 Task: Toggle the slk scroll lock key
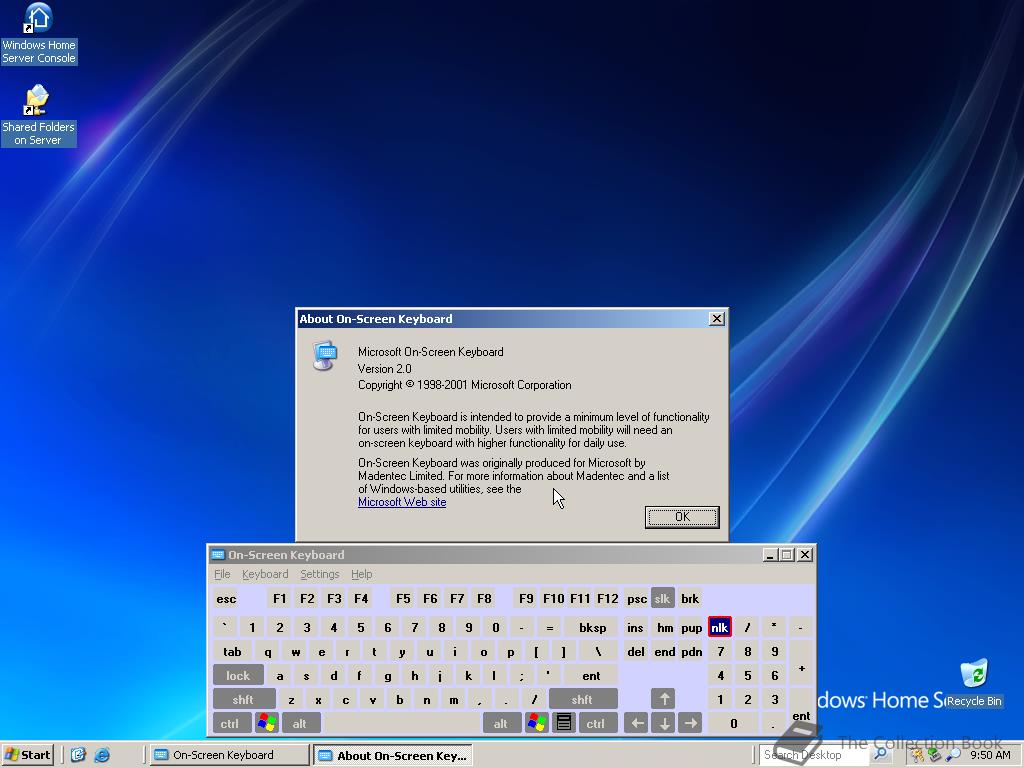(x=663, y=598)
